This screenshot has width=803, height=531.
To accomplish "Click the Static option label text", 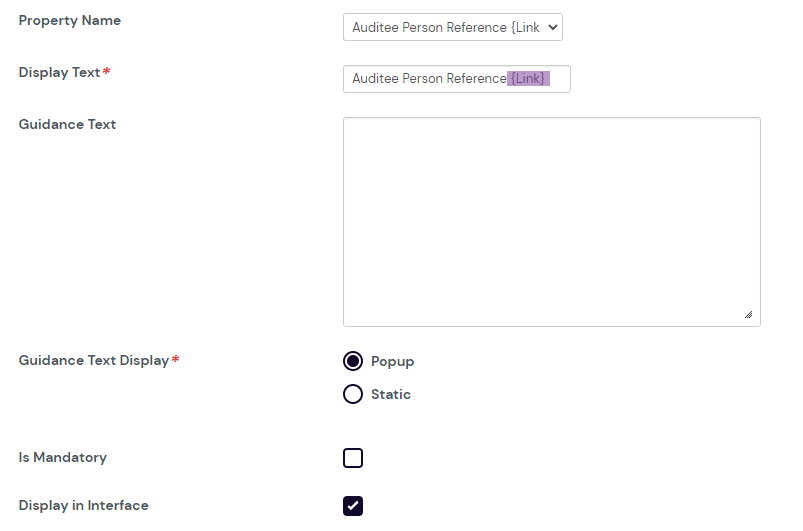I will tap(391, 395).
